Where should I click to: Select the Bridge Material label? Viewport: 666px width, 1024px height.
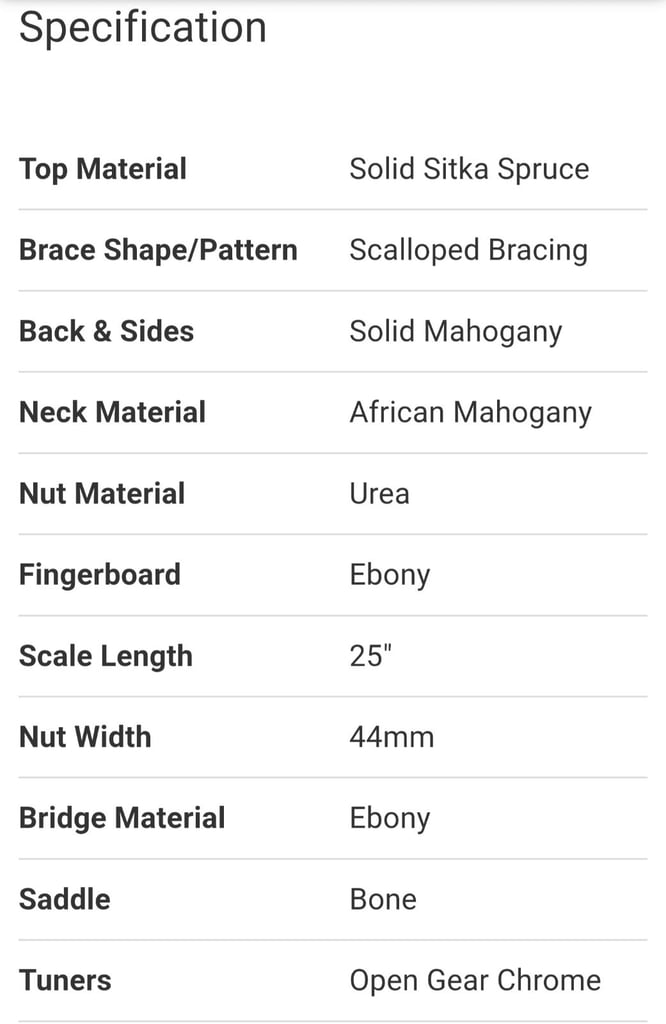click(122, 818)
